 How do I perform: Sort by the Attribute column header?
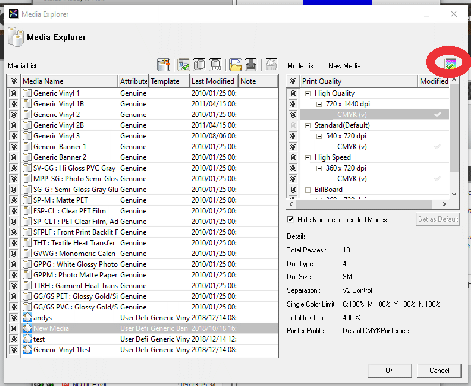tap(133, 81)
